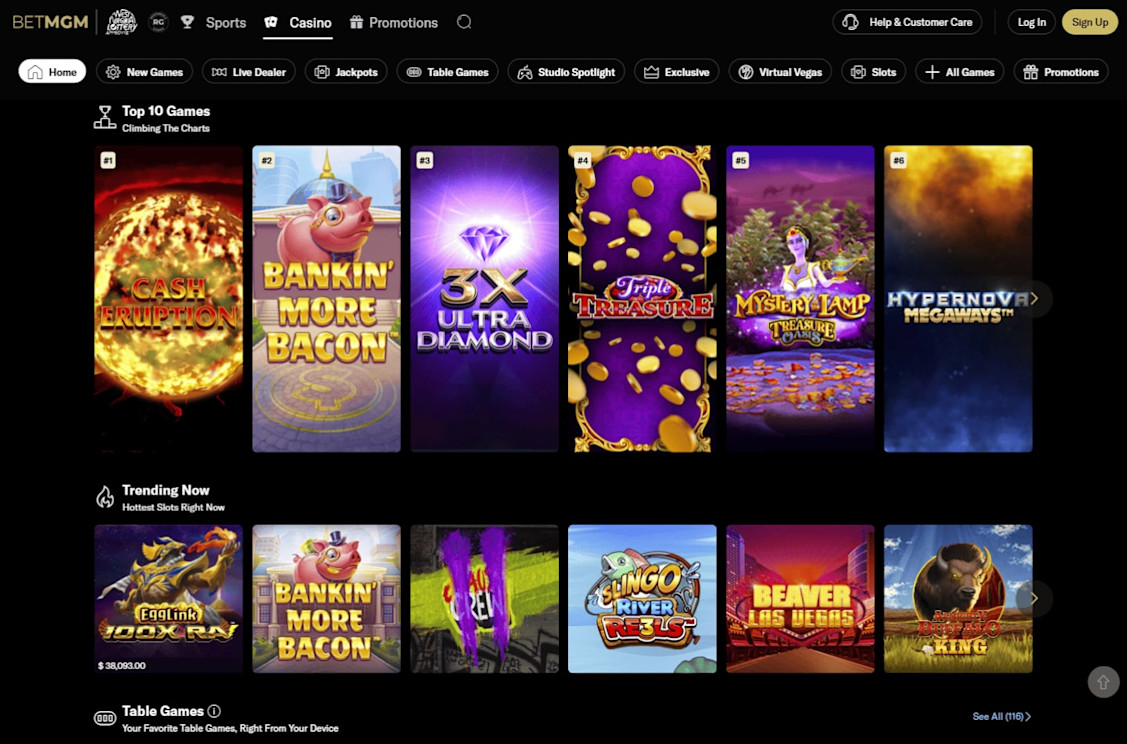The image size is (1127, 744).
Task: Click the RG responsible gaming icon
Action: pyautogui.click(x=158, y=22)
